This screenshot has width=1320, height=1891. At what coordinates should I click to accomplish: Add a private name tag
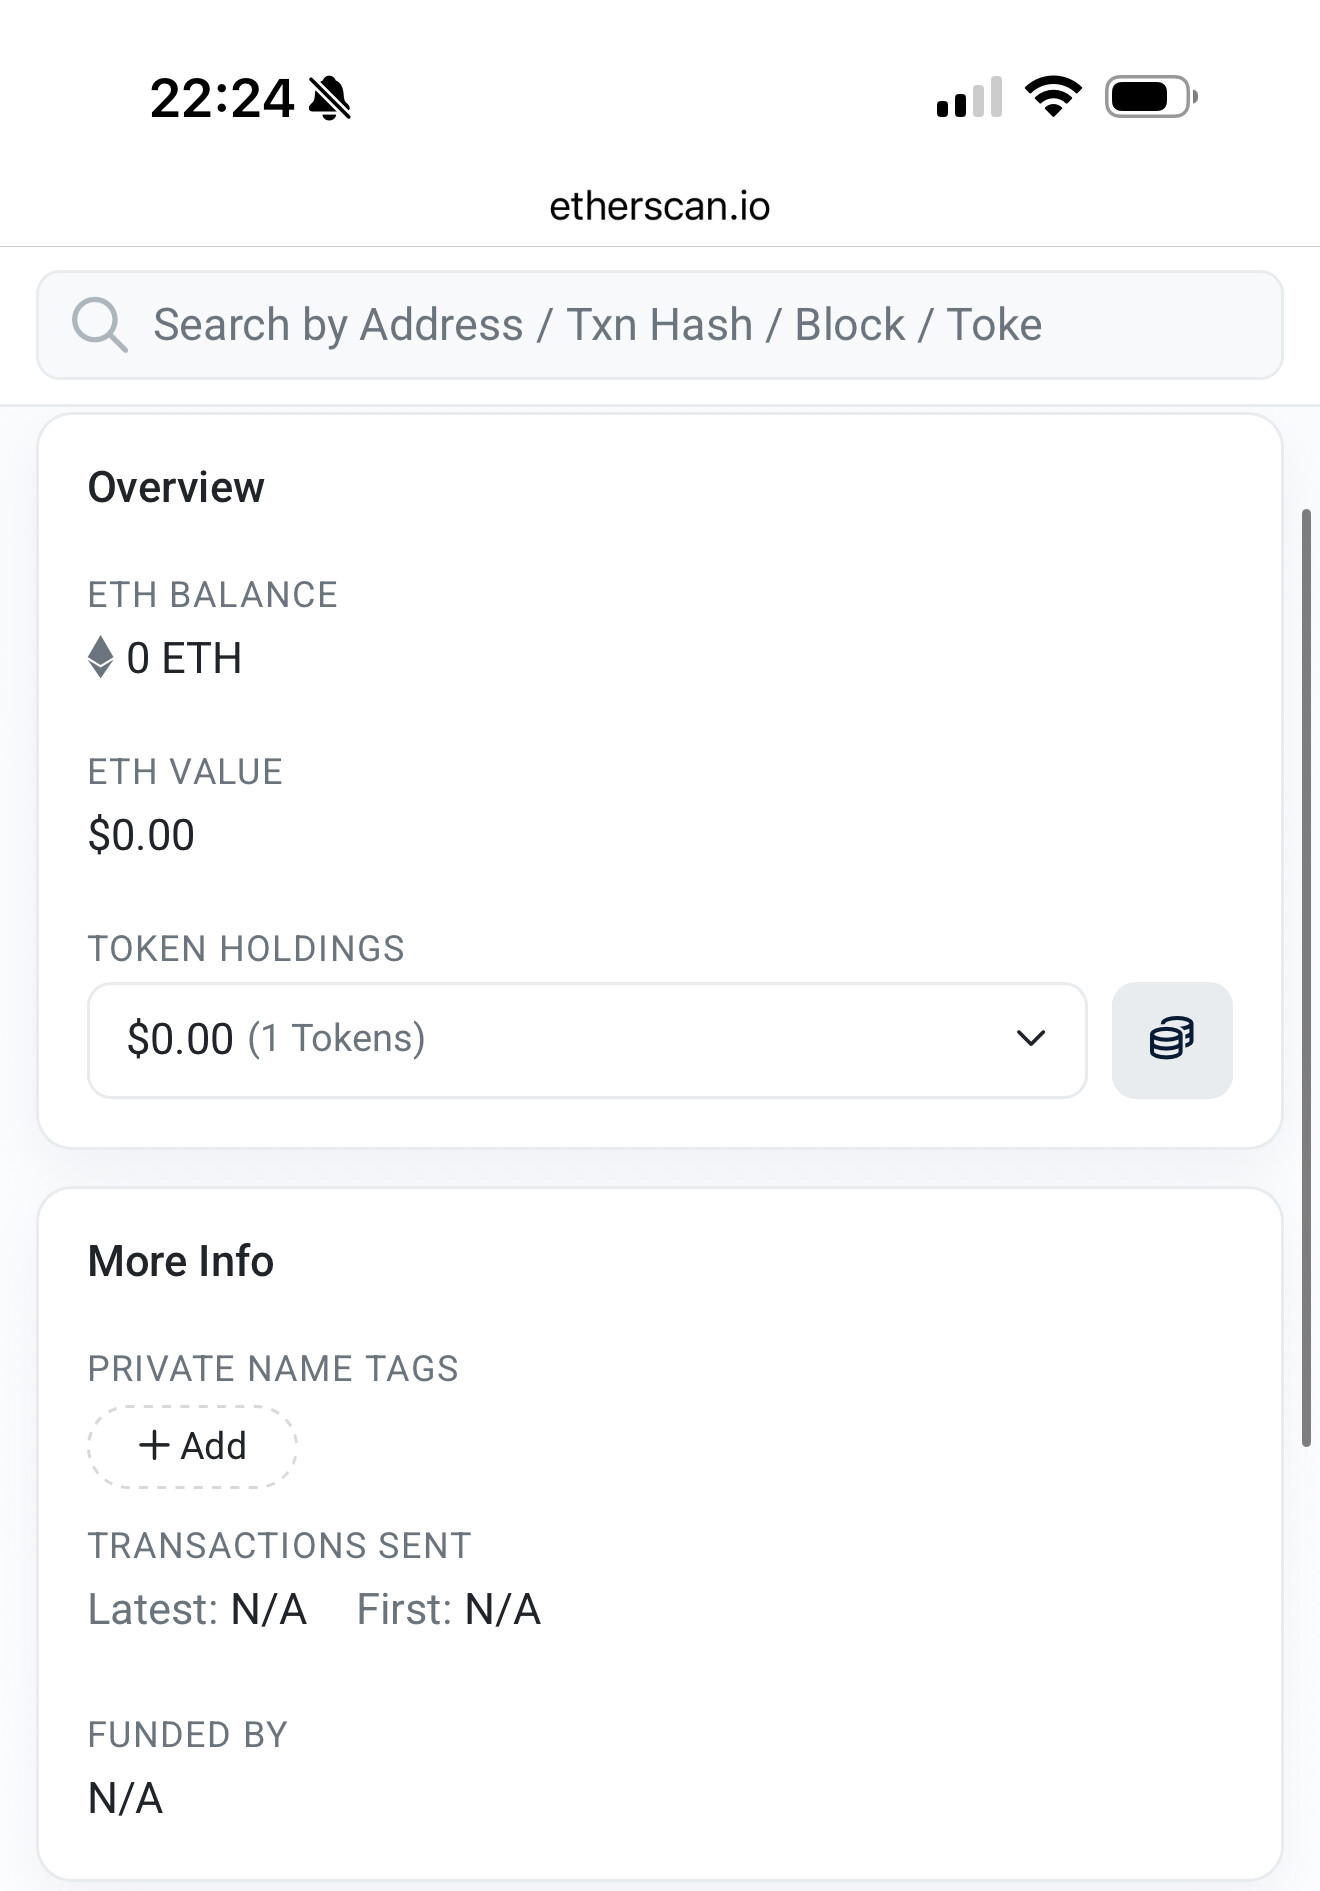coord(192,1446)
